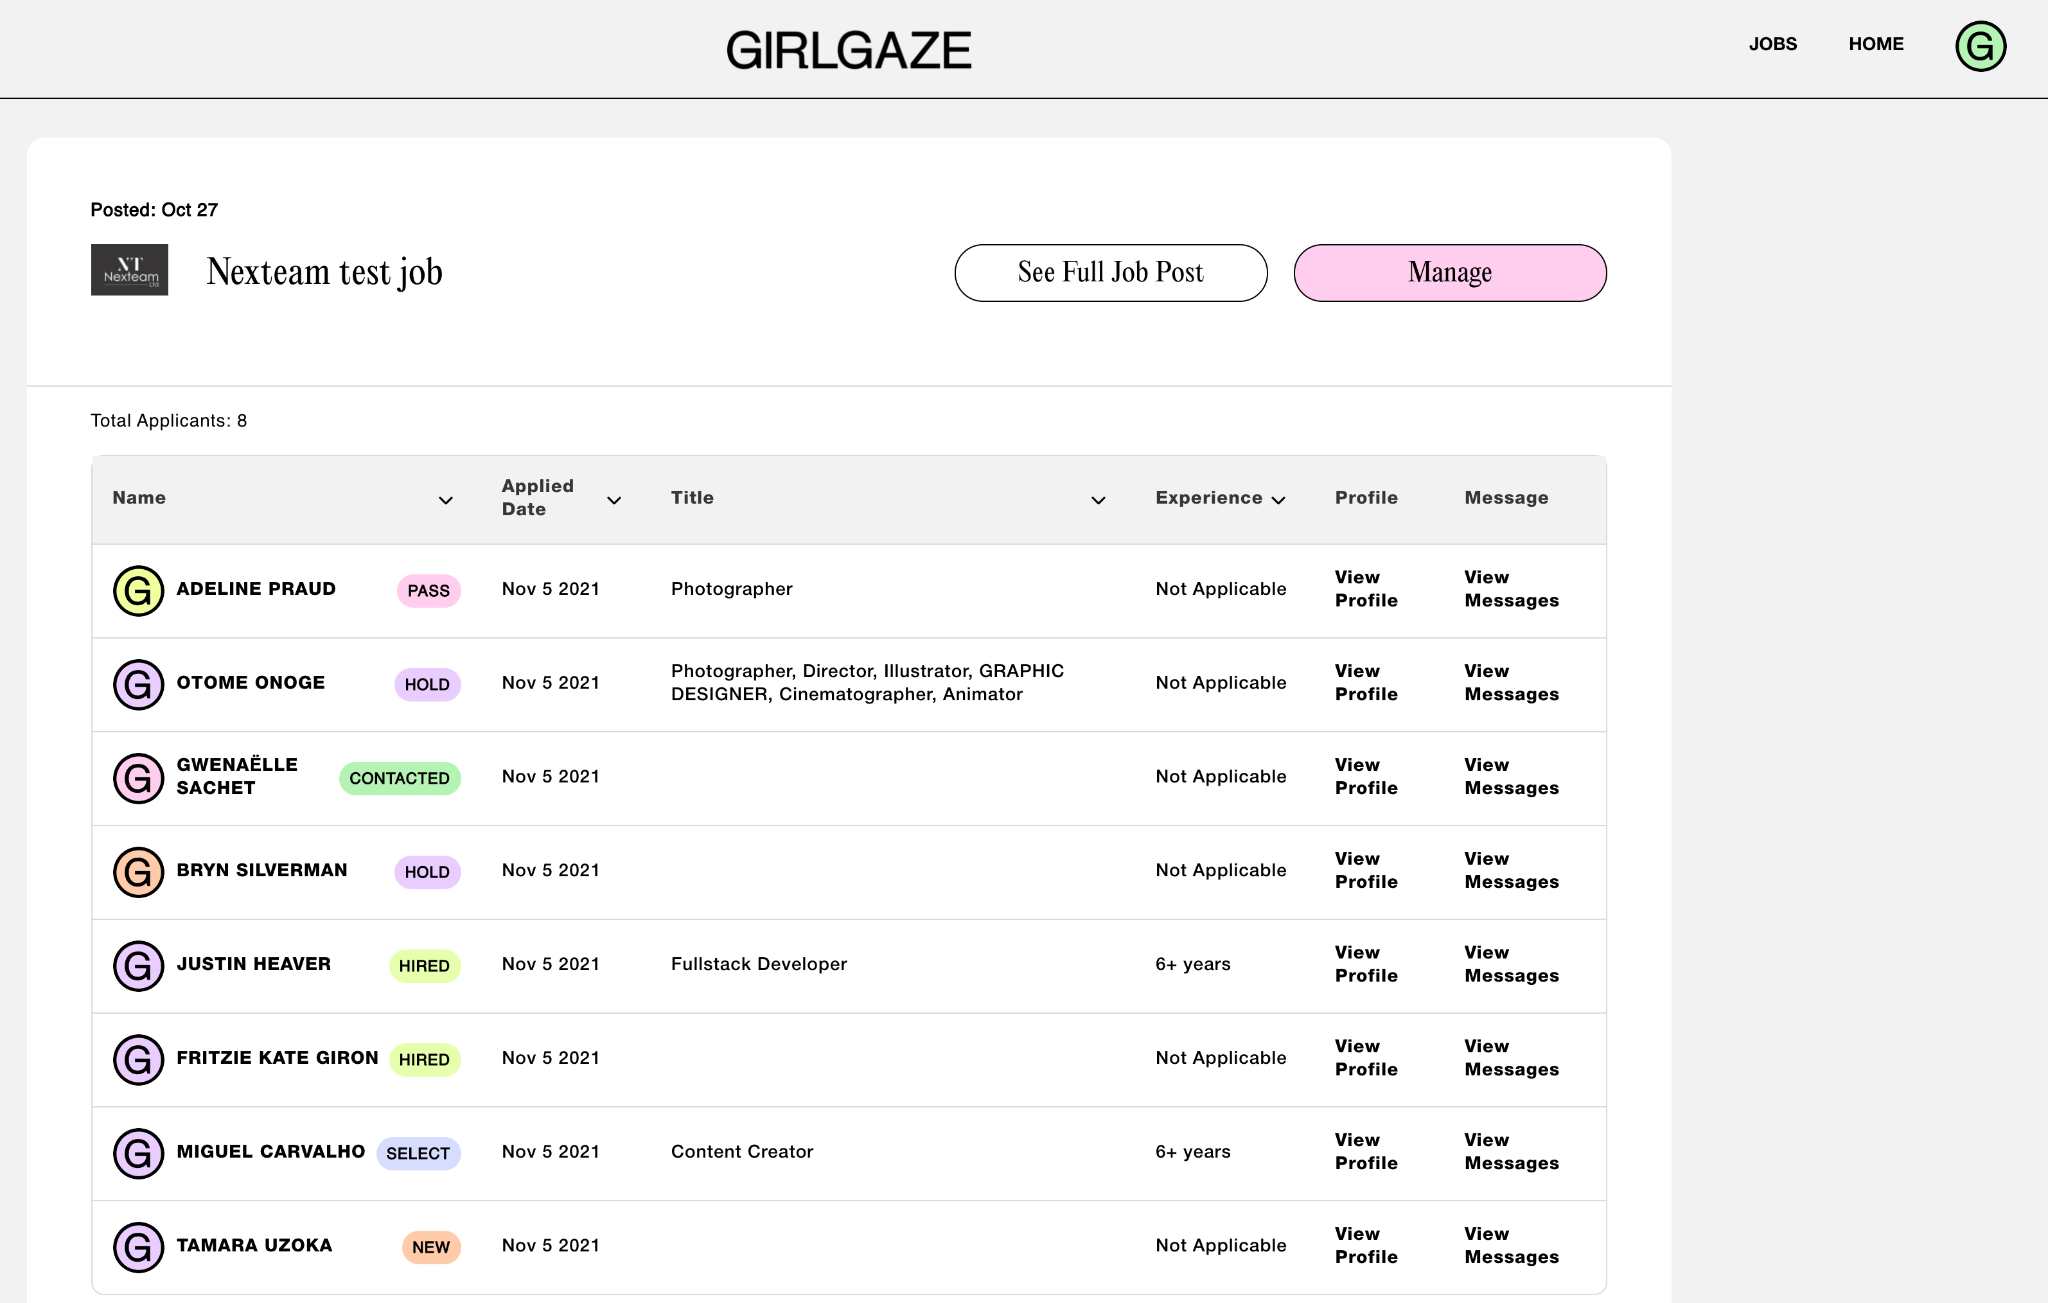Screen dimensions: 2048x1303
Task: Go to HOME in top navigation
Action: click(x=1876, y=44)
